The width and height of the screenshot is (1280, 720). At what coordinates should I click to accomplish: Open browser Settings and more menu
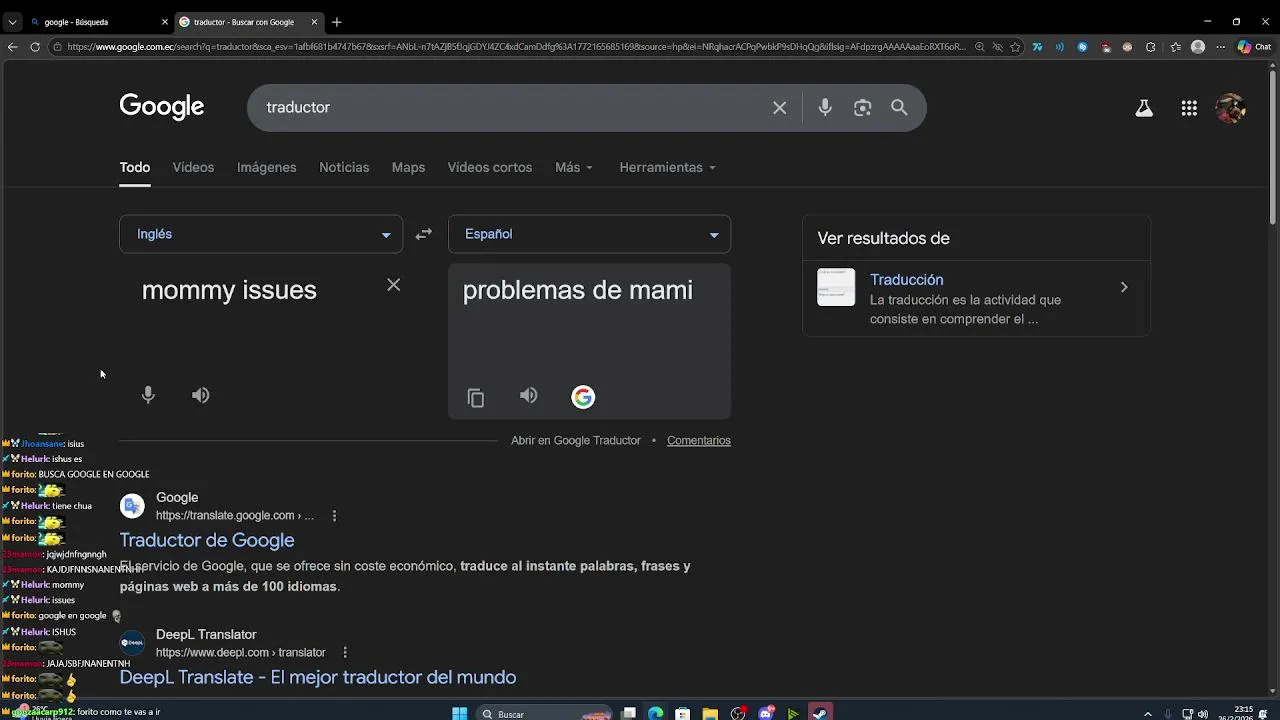coord(1221,47)
